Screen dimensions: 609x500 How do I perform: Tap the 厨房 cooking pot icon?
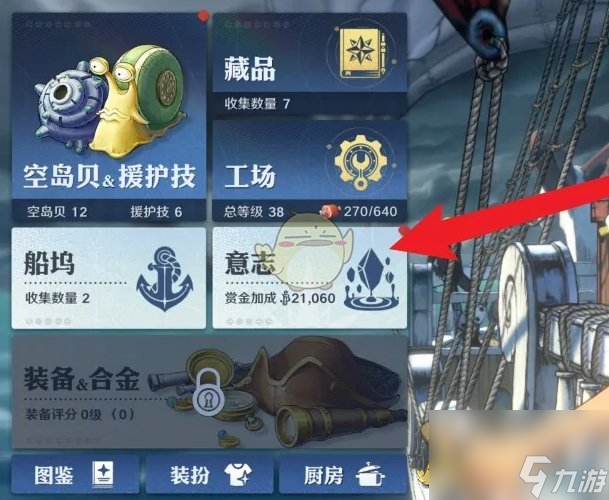(370, 474)
